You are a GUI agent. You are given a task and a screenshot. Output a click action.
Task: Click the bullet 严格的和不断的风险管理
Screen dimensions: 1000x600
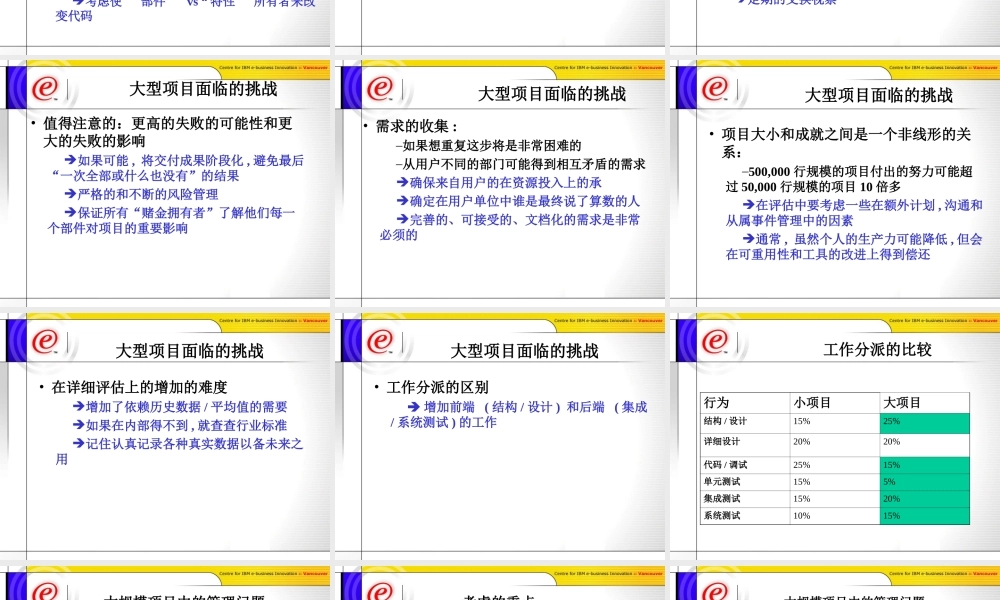point(142,194)
